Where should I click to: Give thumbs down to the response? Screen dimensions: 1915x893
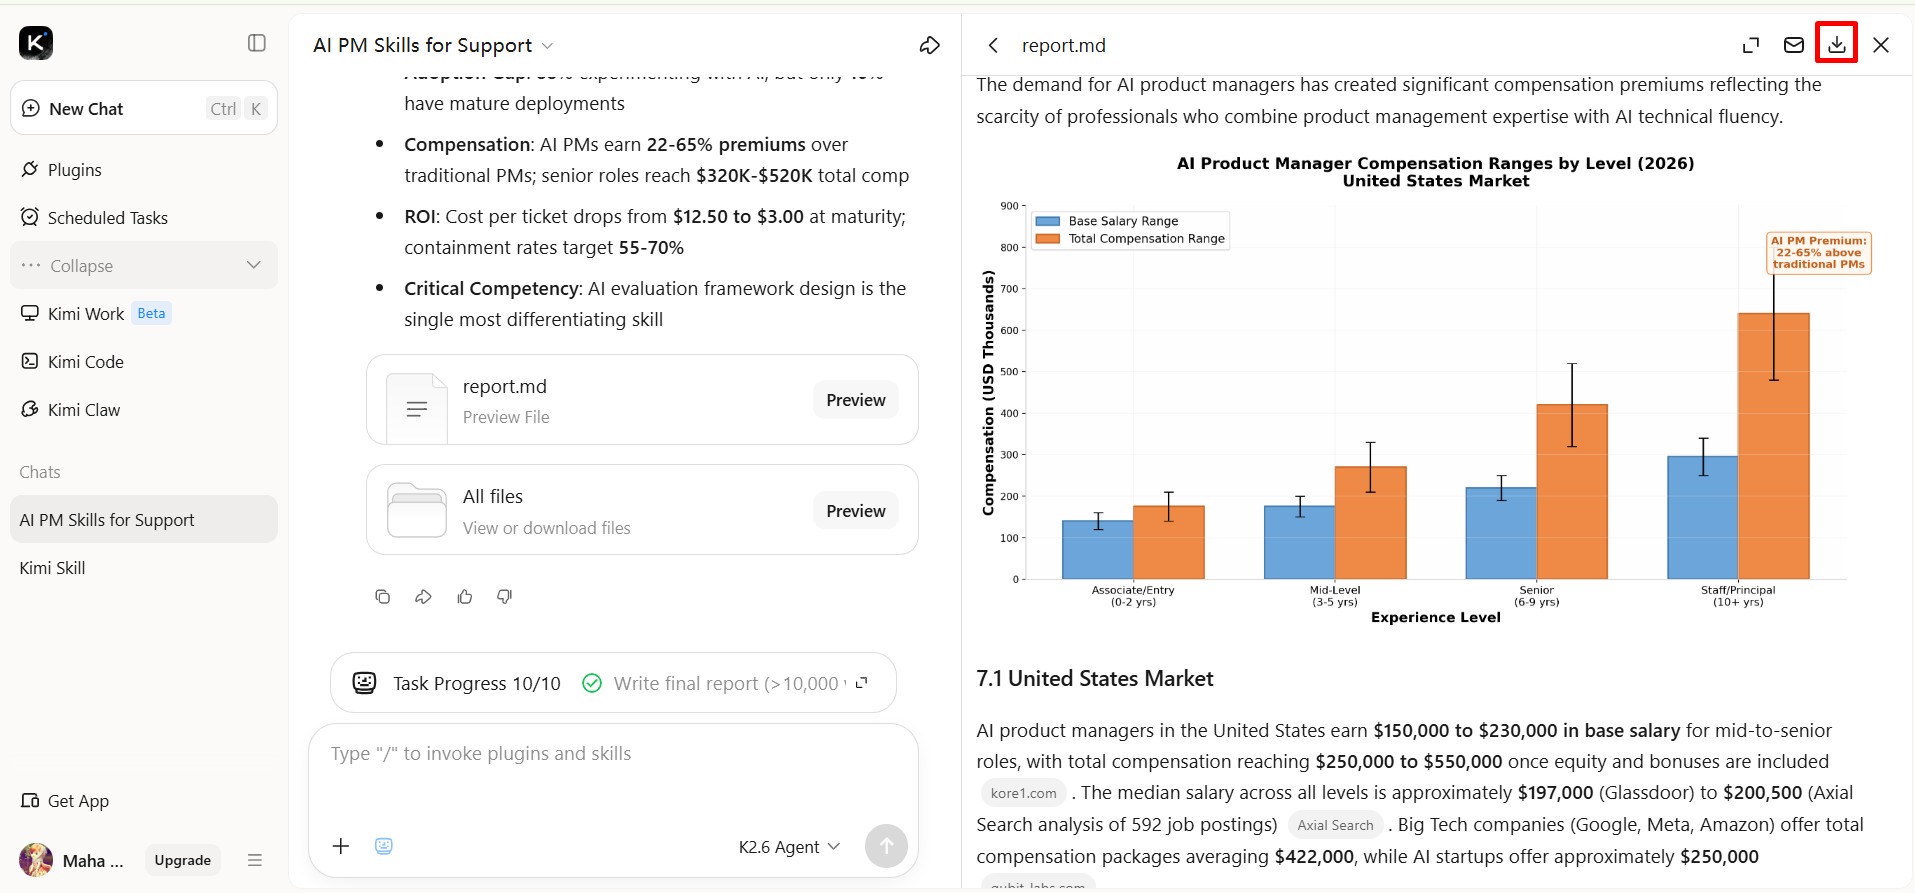505,596
